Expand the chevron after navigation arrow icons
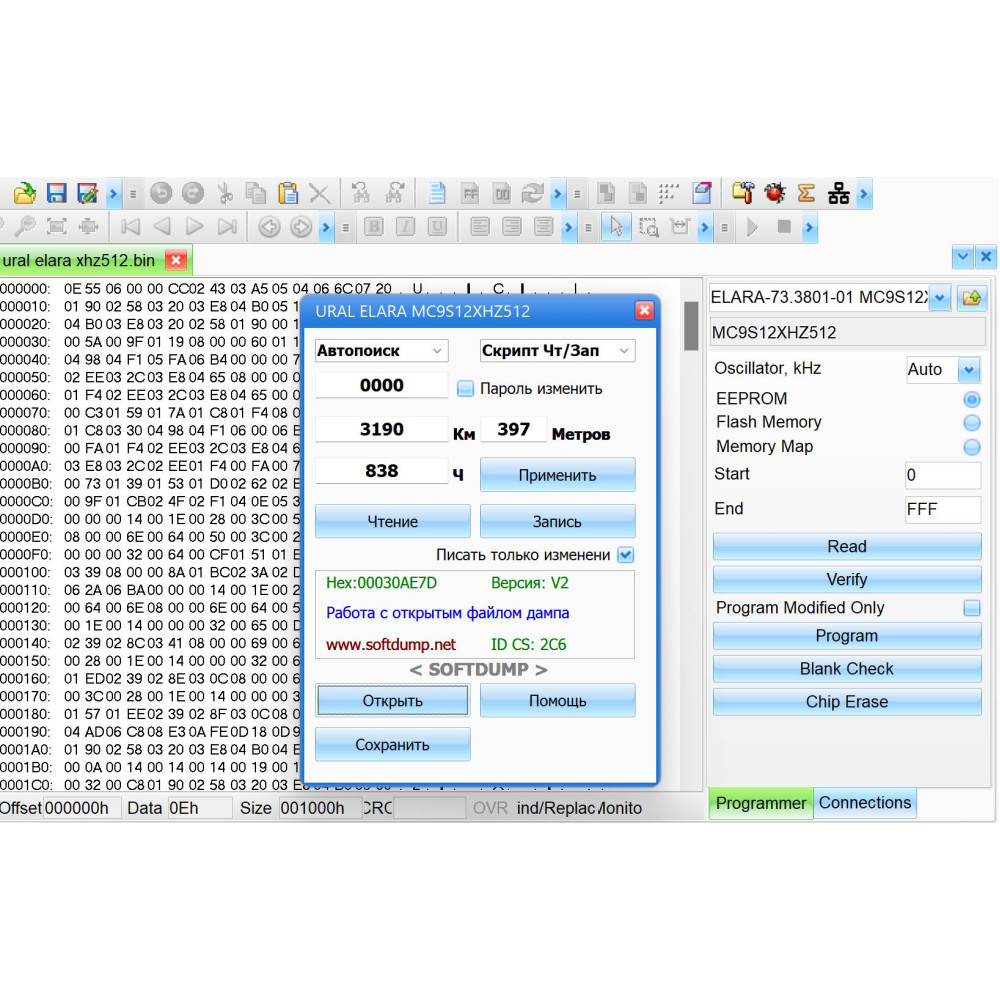1000x1000 pixels. (326, 227)
